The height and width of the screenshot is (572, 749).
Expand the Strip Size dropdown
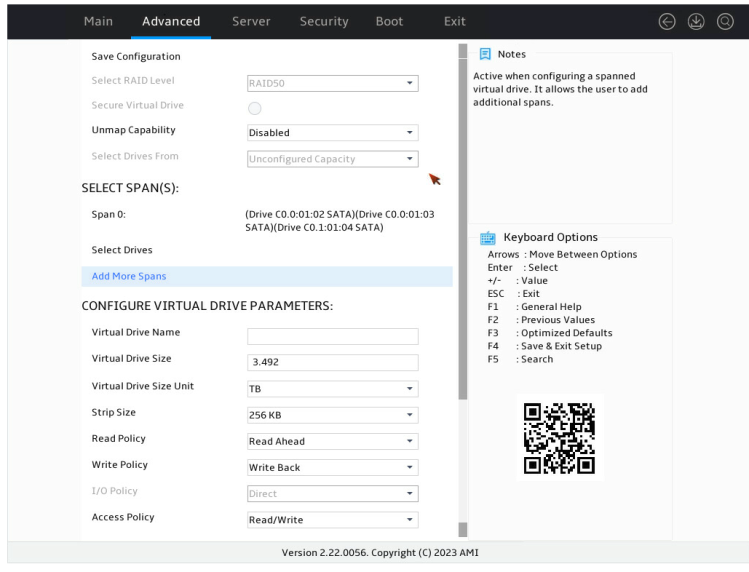point(332,415)
